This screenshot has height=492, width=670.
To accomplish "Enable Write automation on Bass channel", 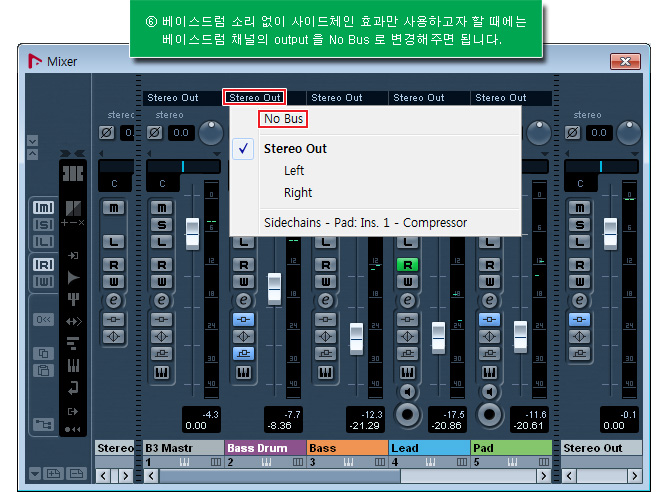I will click(326, 282).
